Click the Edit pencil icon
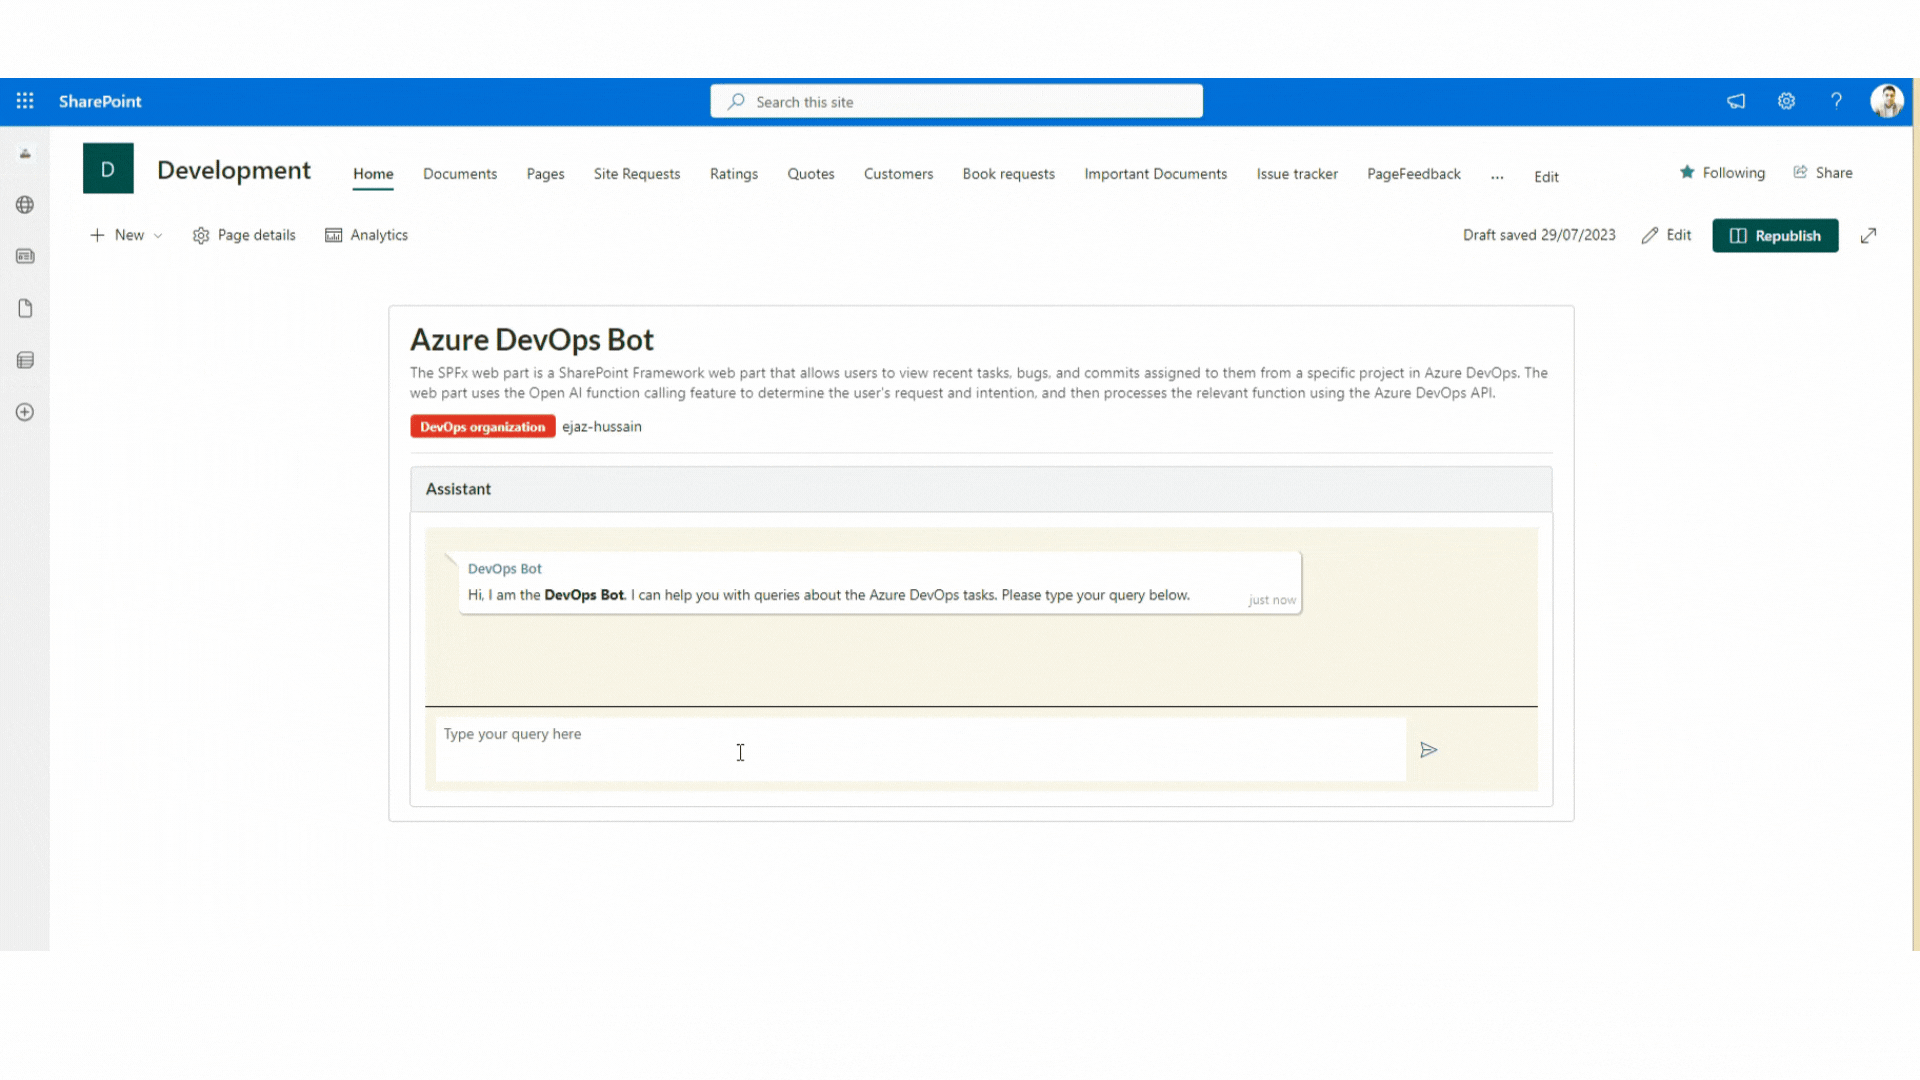This screenshot has height=1080, width=1920. pyautogui.click(x=1651, y=235)
